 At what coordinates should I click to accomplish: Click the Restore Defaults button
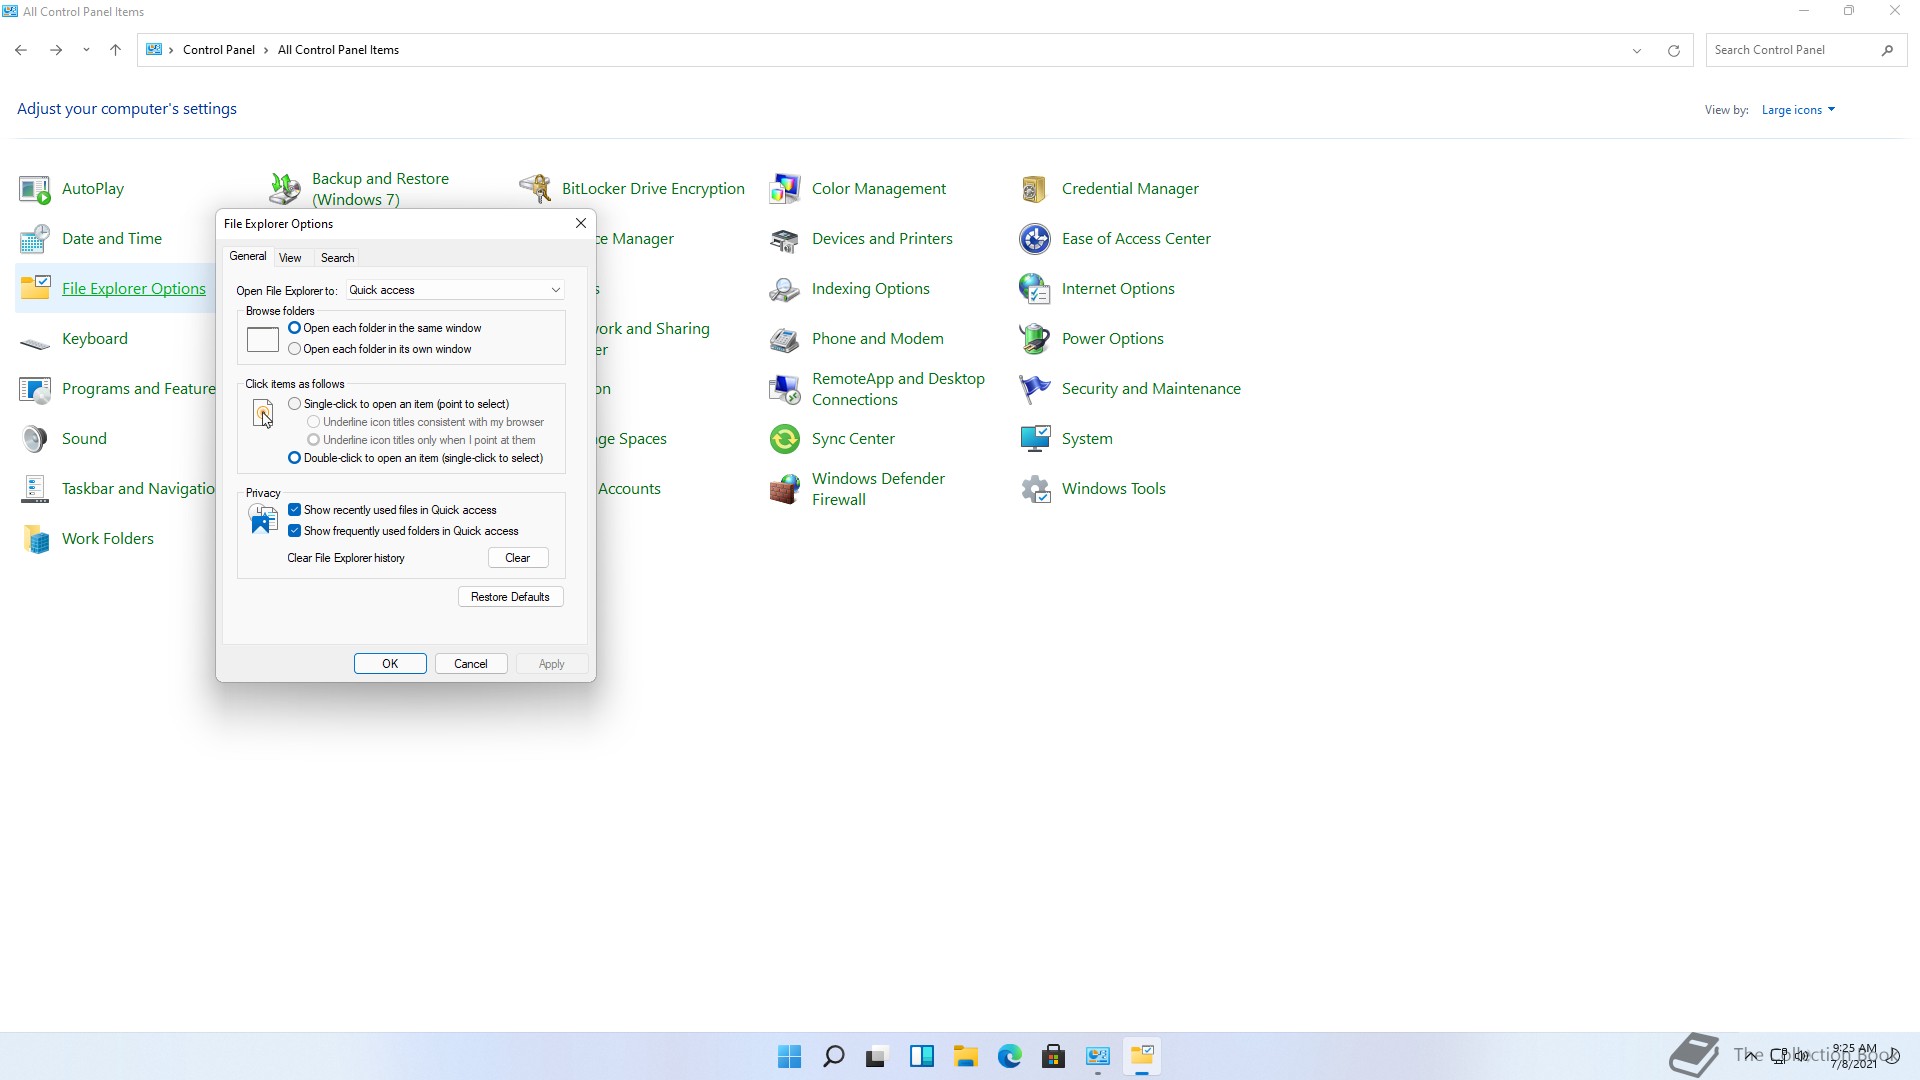tap(510, 597)
